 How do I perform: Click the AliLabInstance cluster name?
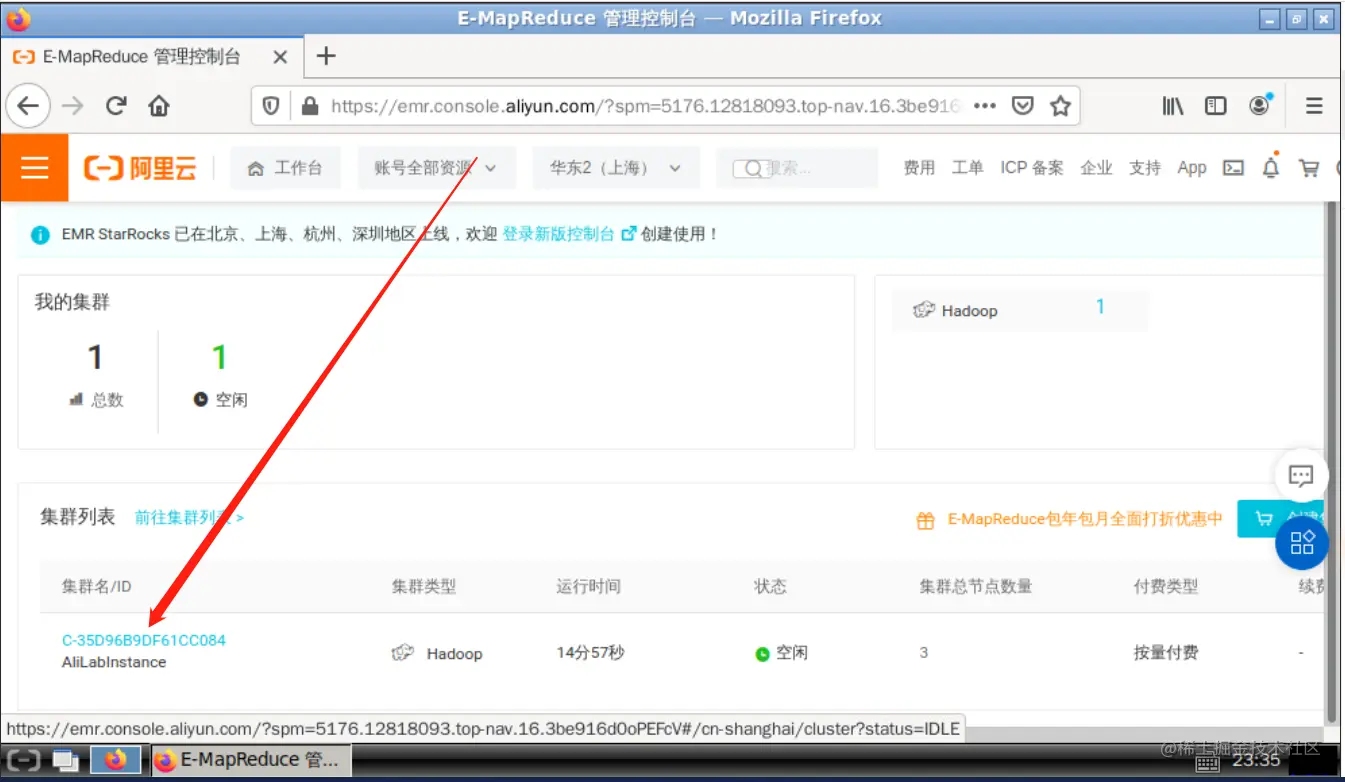(x=114, y=662)
